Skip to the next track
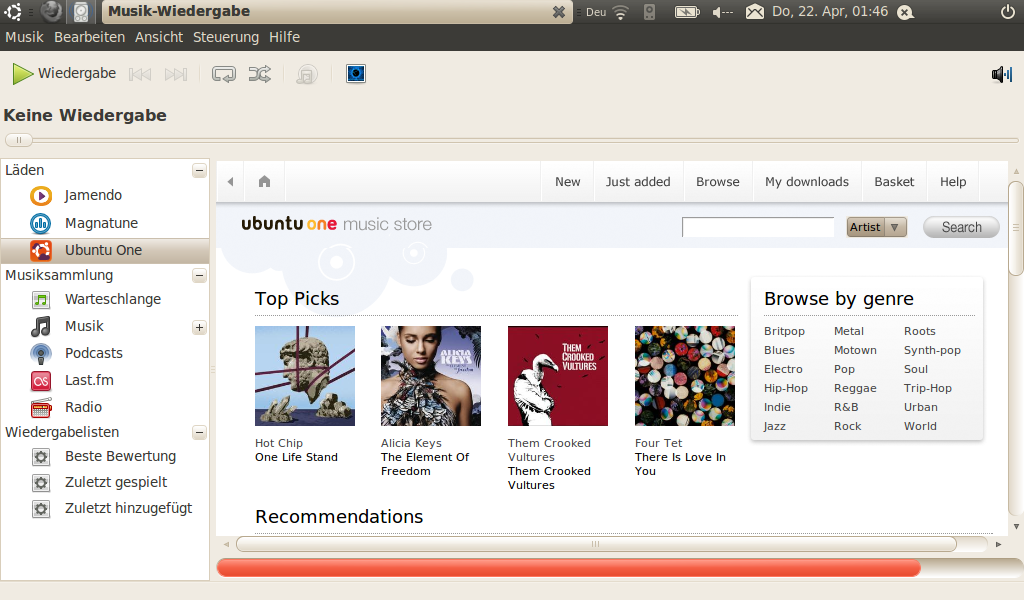1024x600 pixels. (x=176, y=74)
